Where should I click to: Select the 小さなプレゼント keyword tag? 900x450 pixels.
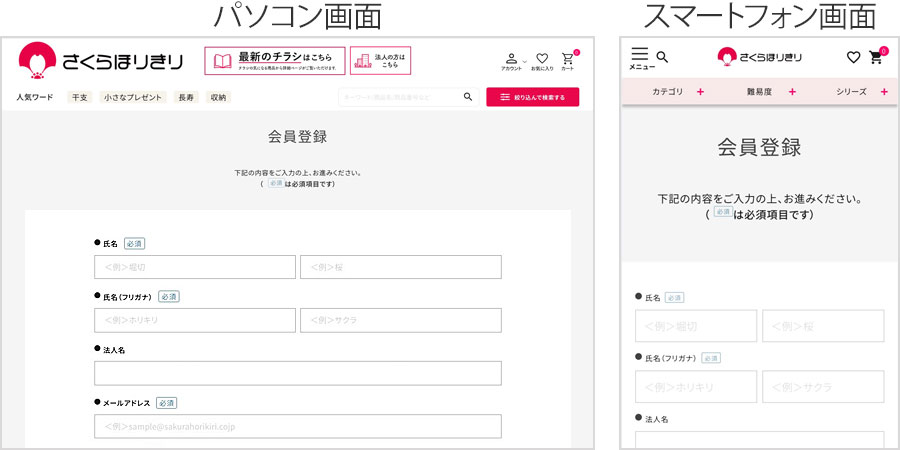pos(133,97)
